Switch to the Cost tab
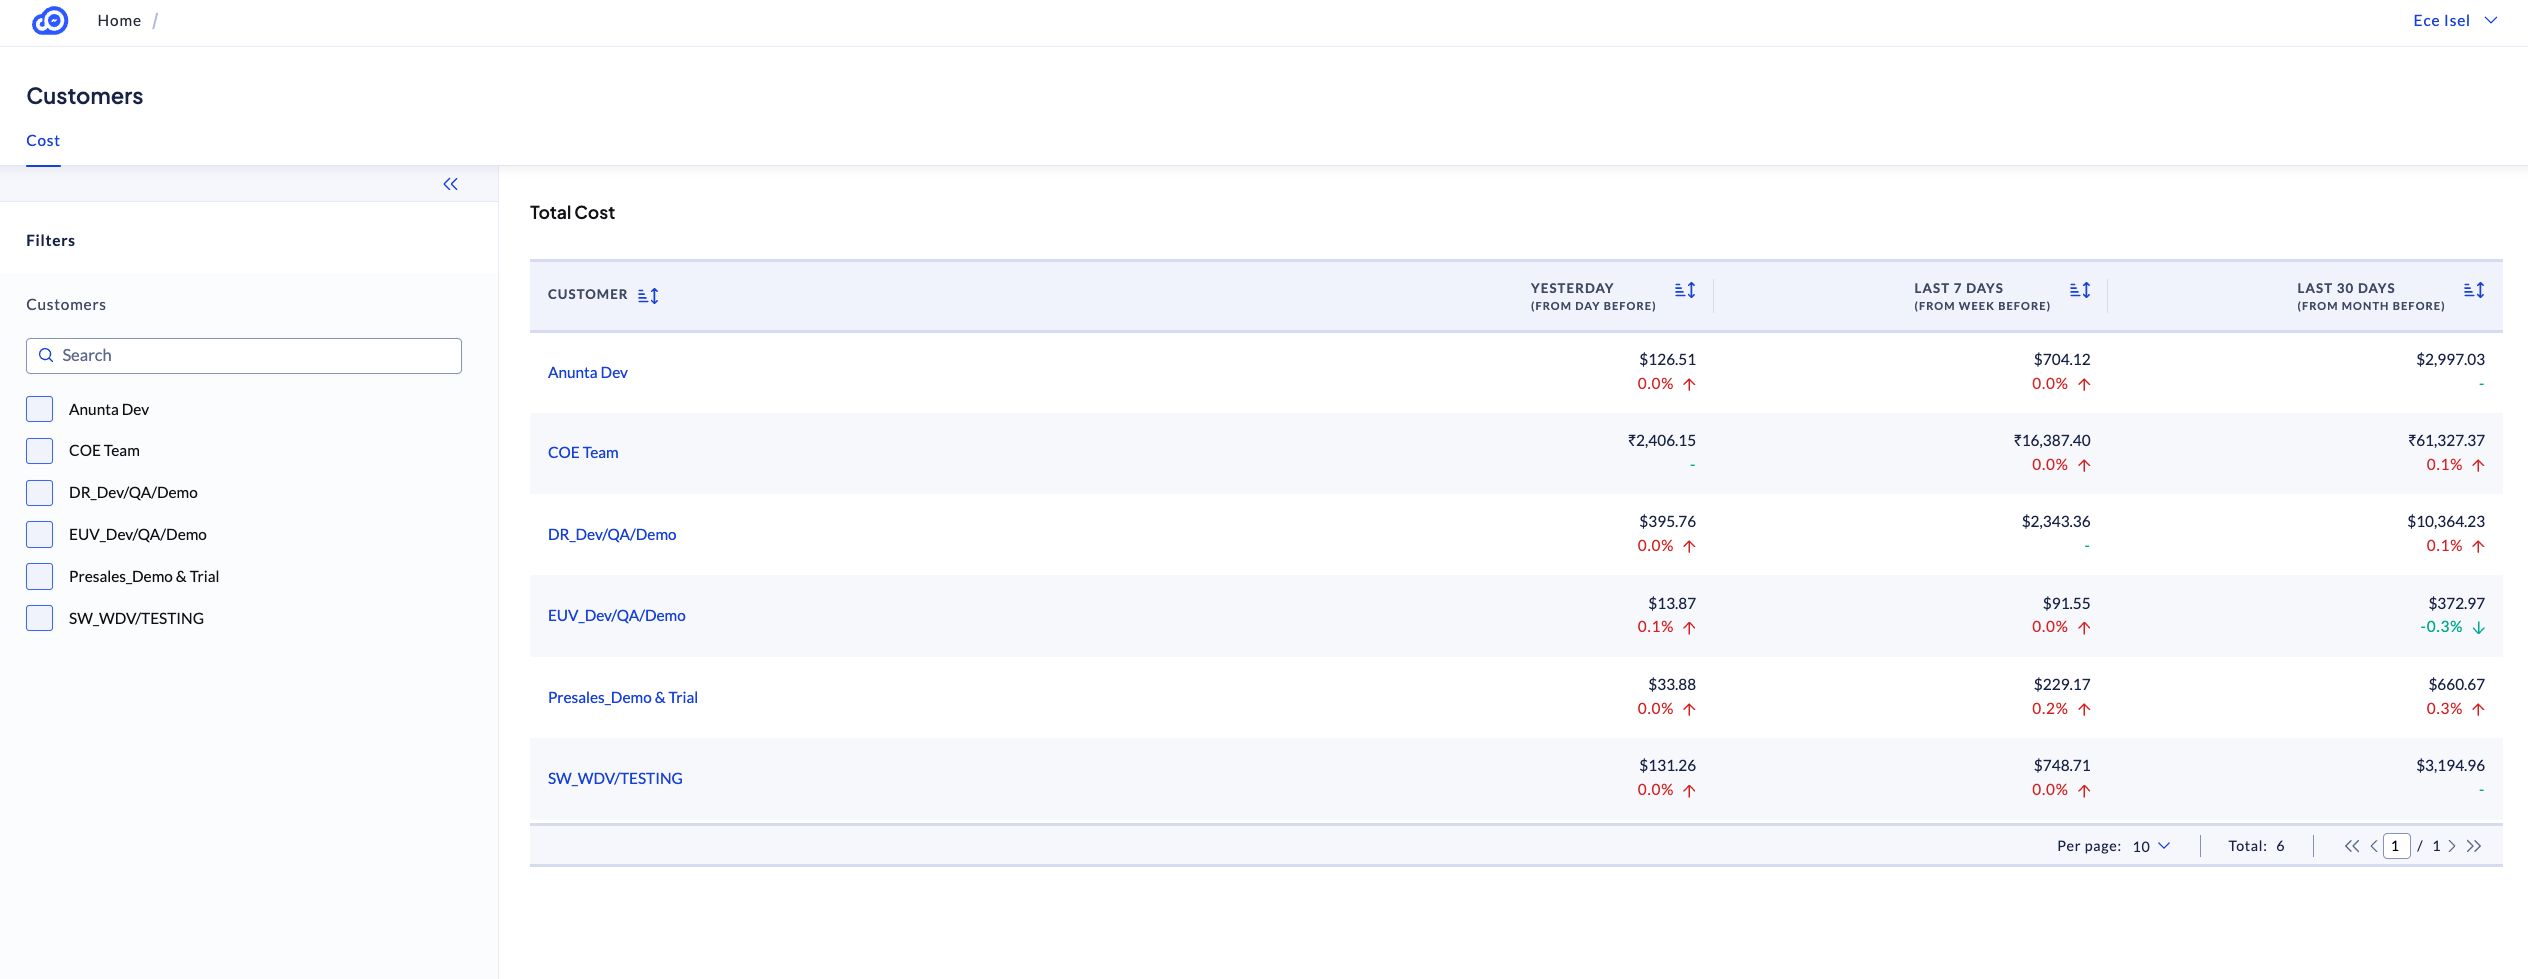The width and height of the screenshot is (2528, 979). pyautogui.click(x=43, y=141)
